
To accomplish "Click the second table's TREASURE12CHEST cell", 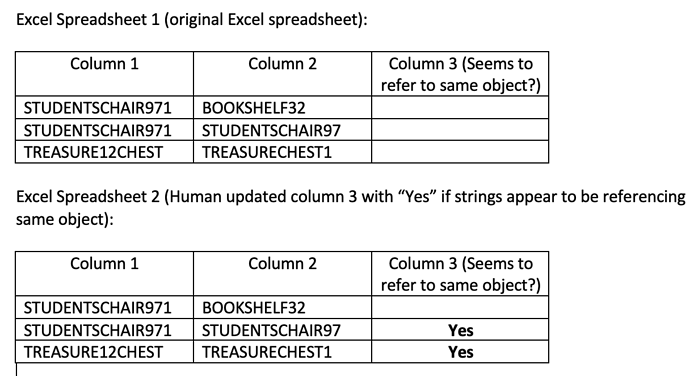I will tap(104, 352).
